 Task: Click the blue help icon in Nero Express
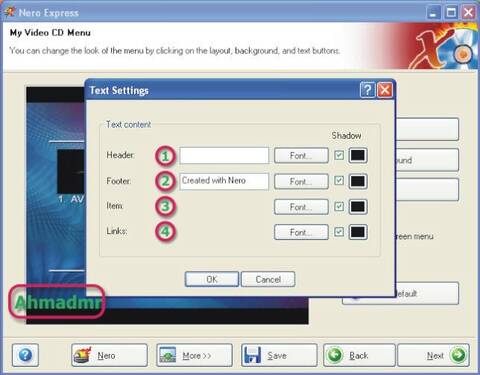[25, 355]
